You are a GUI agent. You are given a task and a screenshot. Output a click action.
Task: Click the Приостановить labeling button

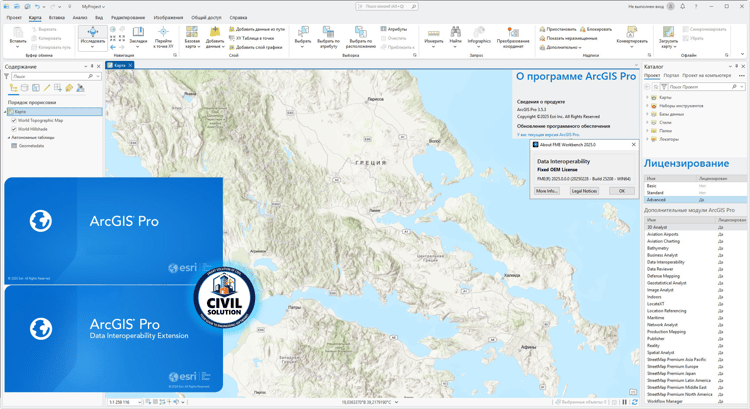(558, 29)
